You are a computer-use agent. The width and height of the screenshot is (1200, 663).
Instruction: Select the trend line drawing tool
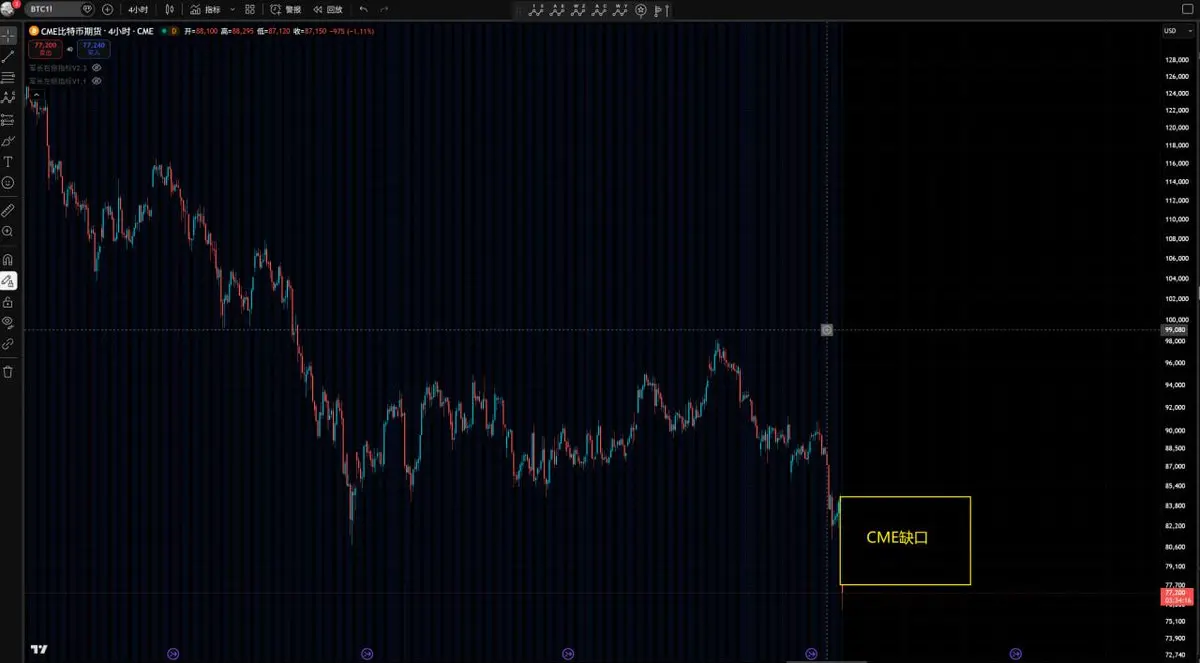pyautogui.click(x=8, y=56)
